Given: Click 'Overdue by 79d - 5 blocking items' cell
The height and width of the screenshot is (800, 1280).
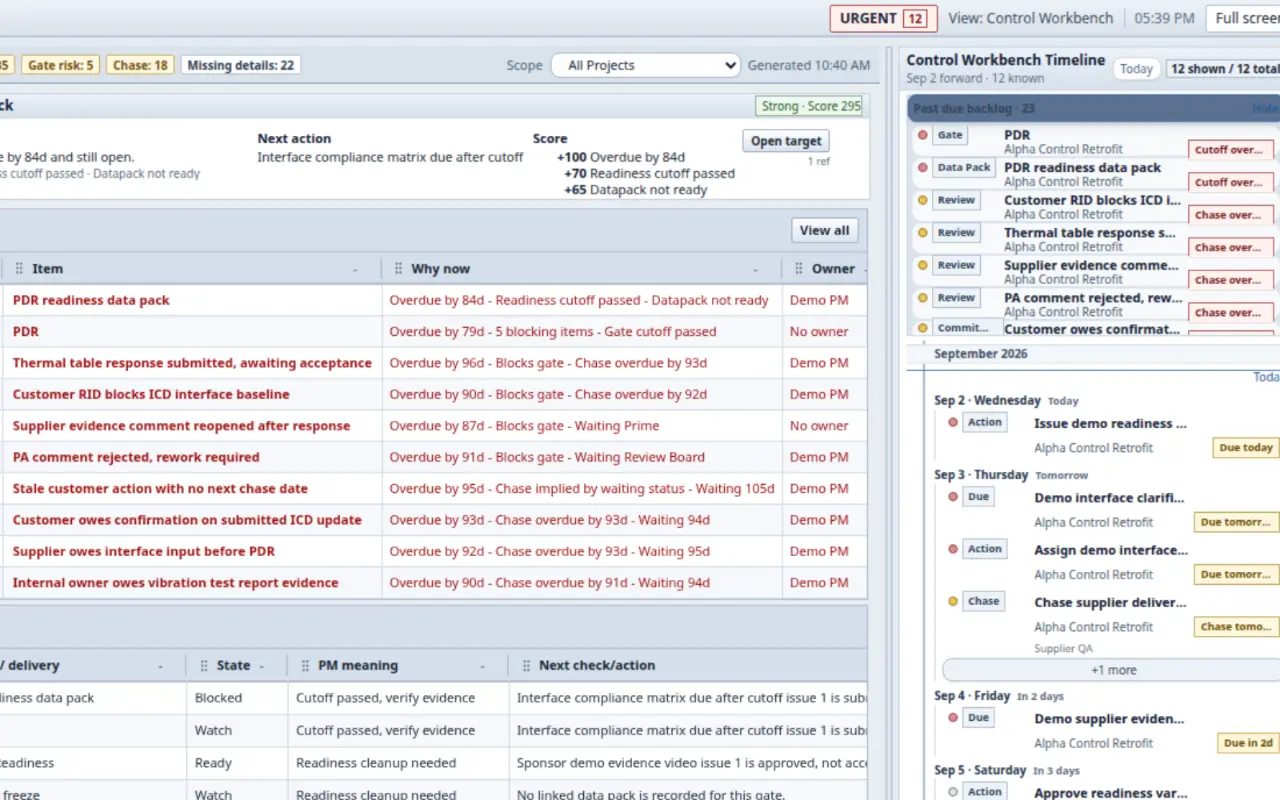Looking at the screenshot, I should coord(582,331).
